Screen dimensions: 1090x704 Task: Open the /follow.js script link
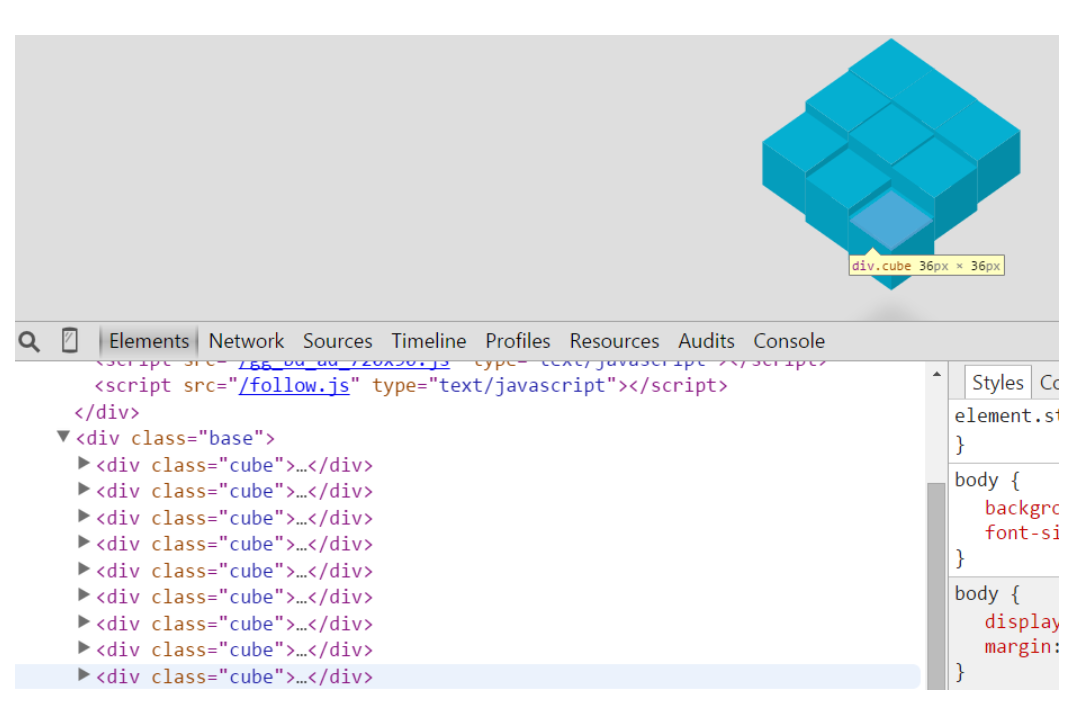coord(294,385)
